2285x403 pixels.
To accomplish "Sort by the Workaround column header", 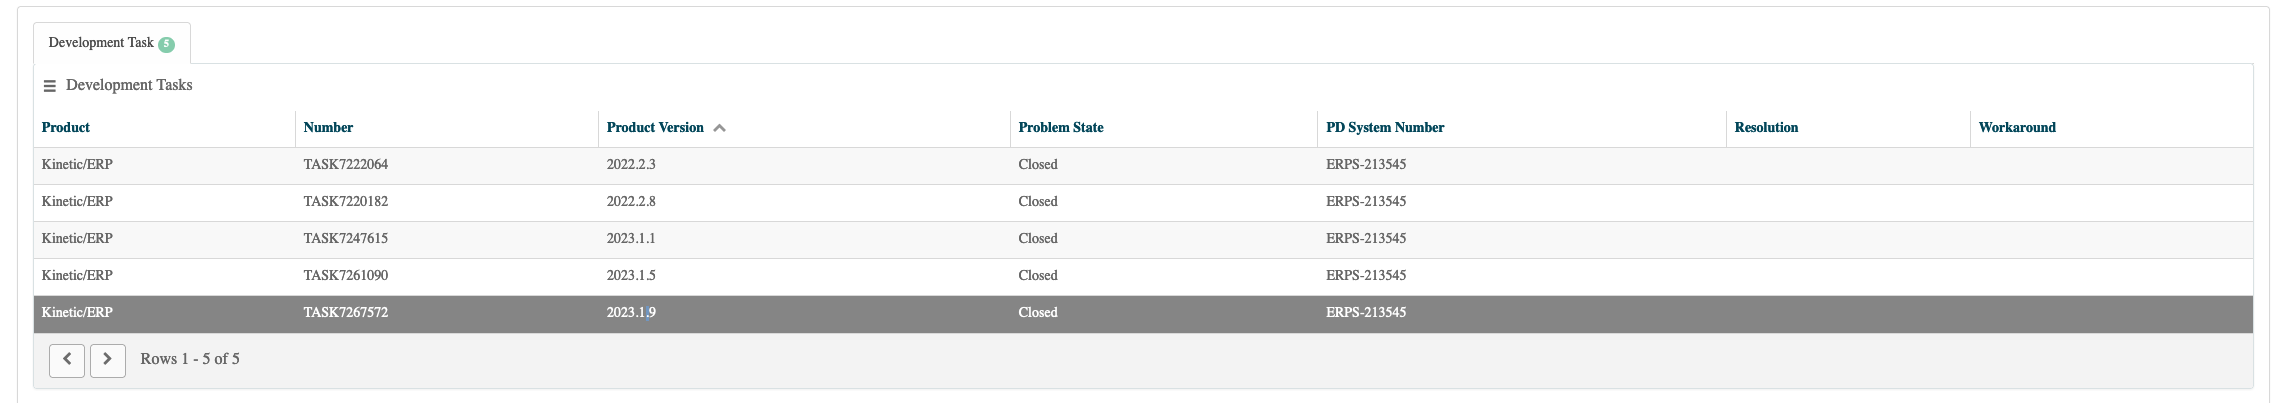I will pos(2017,127).
